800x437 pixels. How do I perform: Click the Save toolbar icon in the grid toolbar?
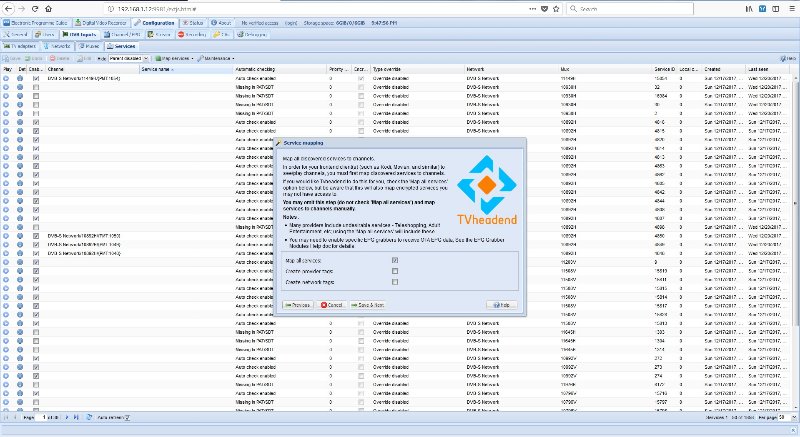point(12,59)
